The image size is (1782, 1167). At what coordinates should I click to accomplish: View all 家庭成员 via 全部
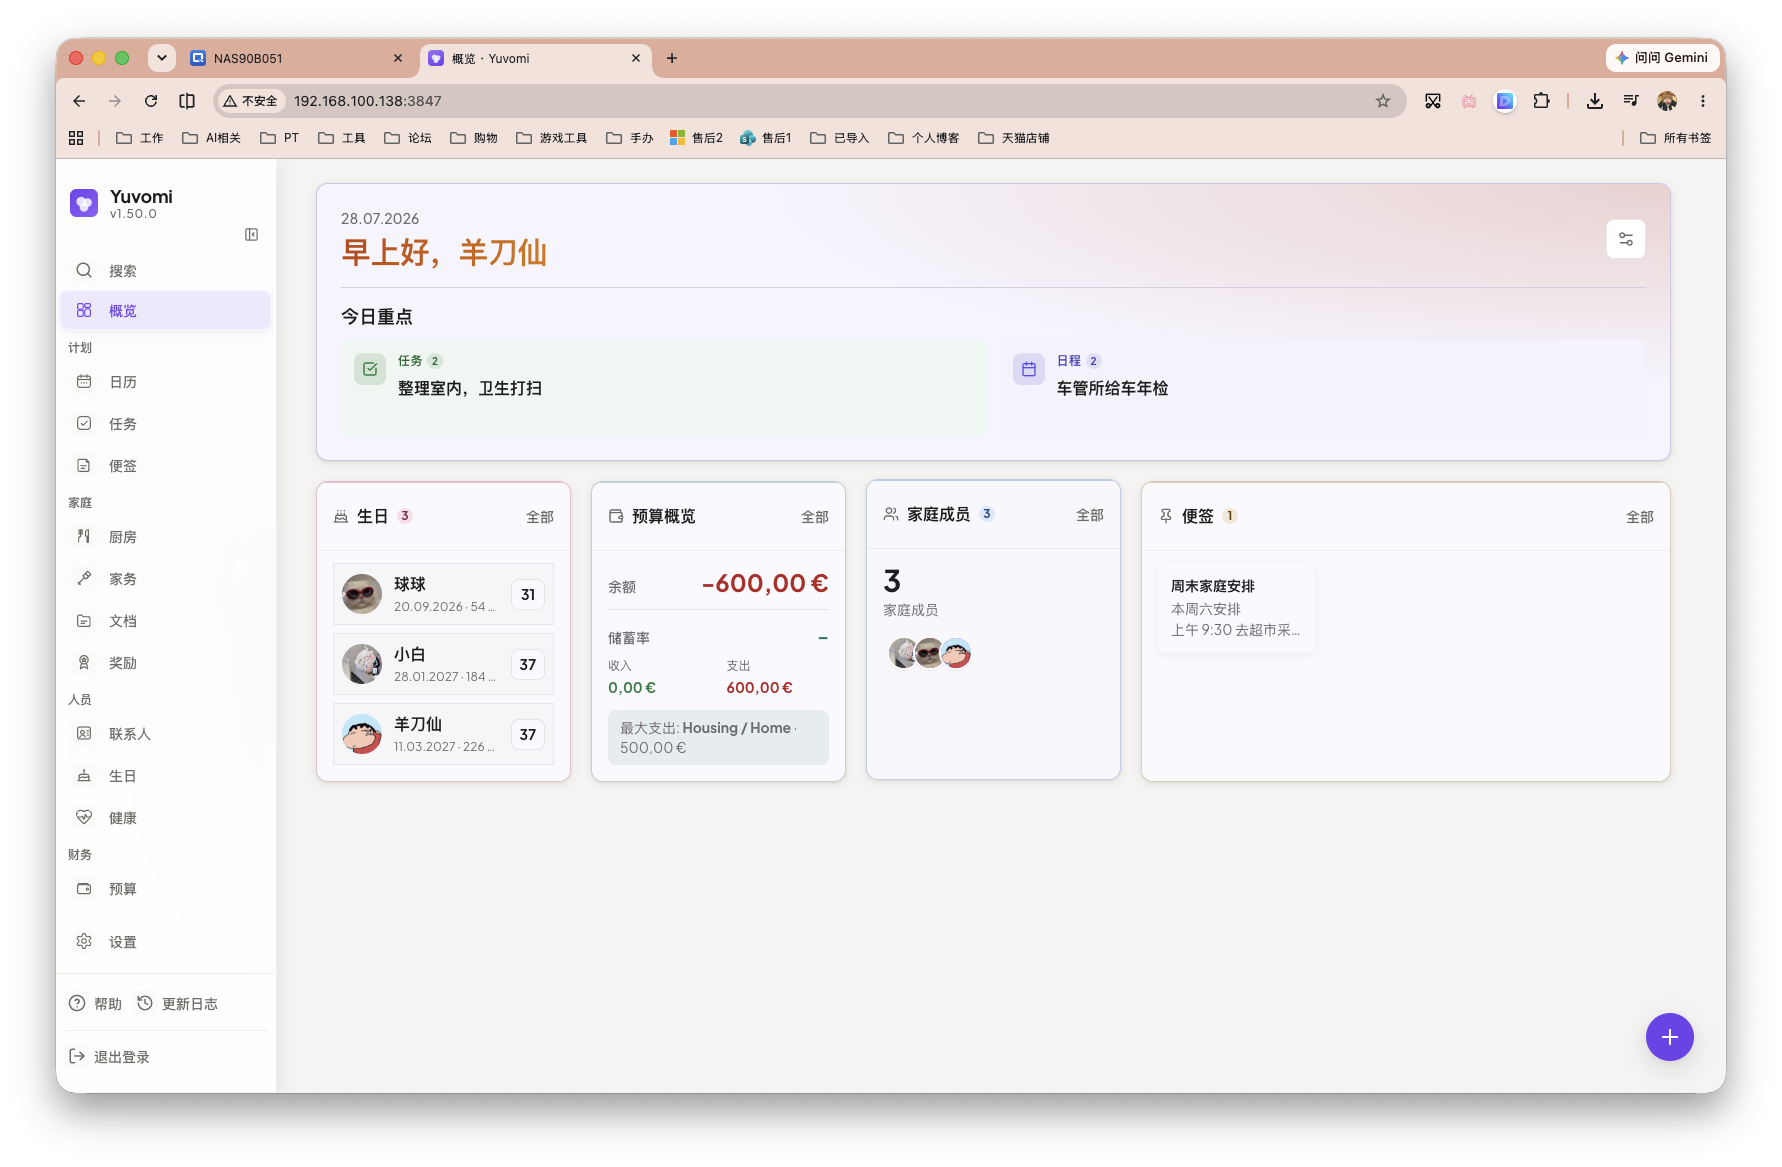point(1090,514)
